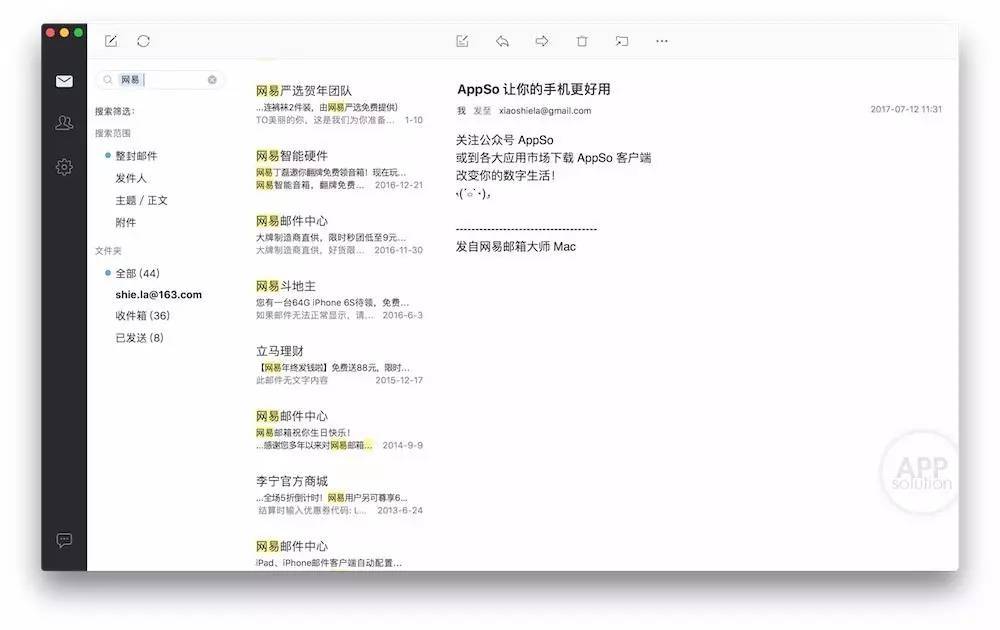Image resolution: width=1000 pixels, height=630 pixels.
Task: Open the Contacts section in sidebar
Action: coord(64,122)
